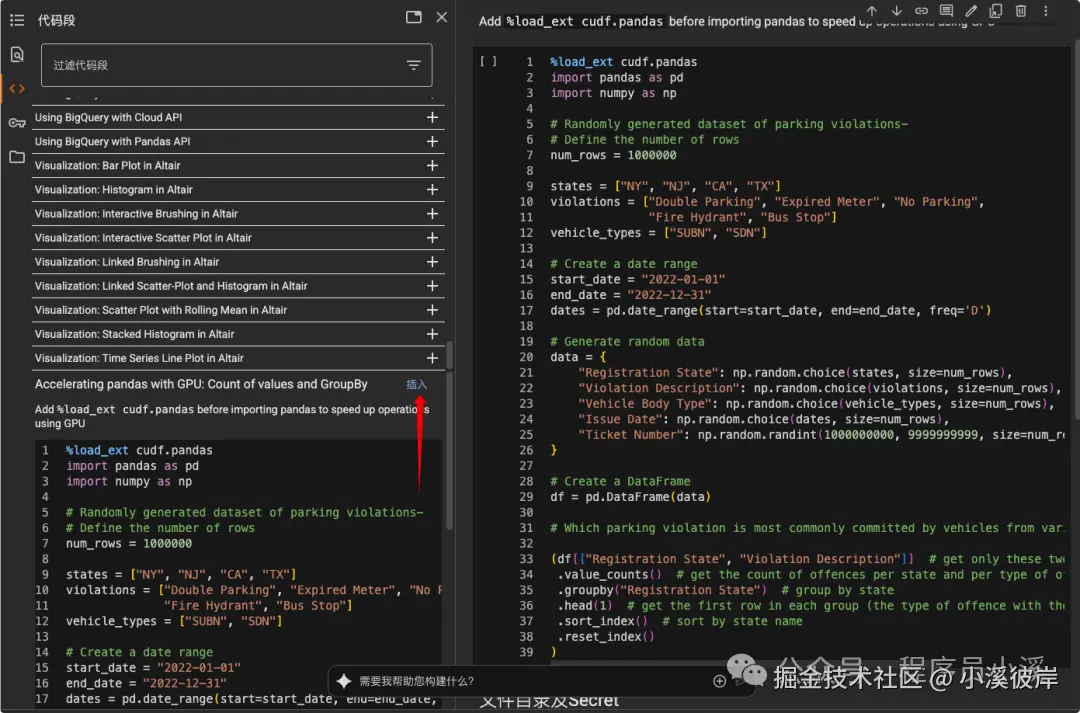The height and width of the screenshot is (713, 1080).
Task: Select the Using BigQuery with Pandas API title text
Action: tap(112, 141)
